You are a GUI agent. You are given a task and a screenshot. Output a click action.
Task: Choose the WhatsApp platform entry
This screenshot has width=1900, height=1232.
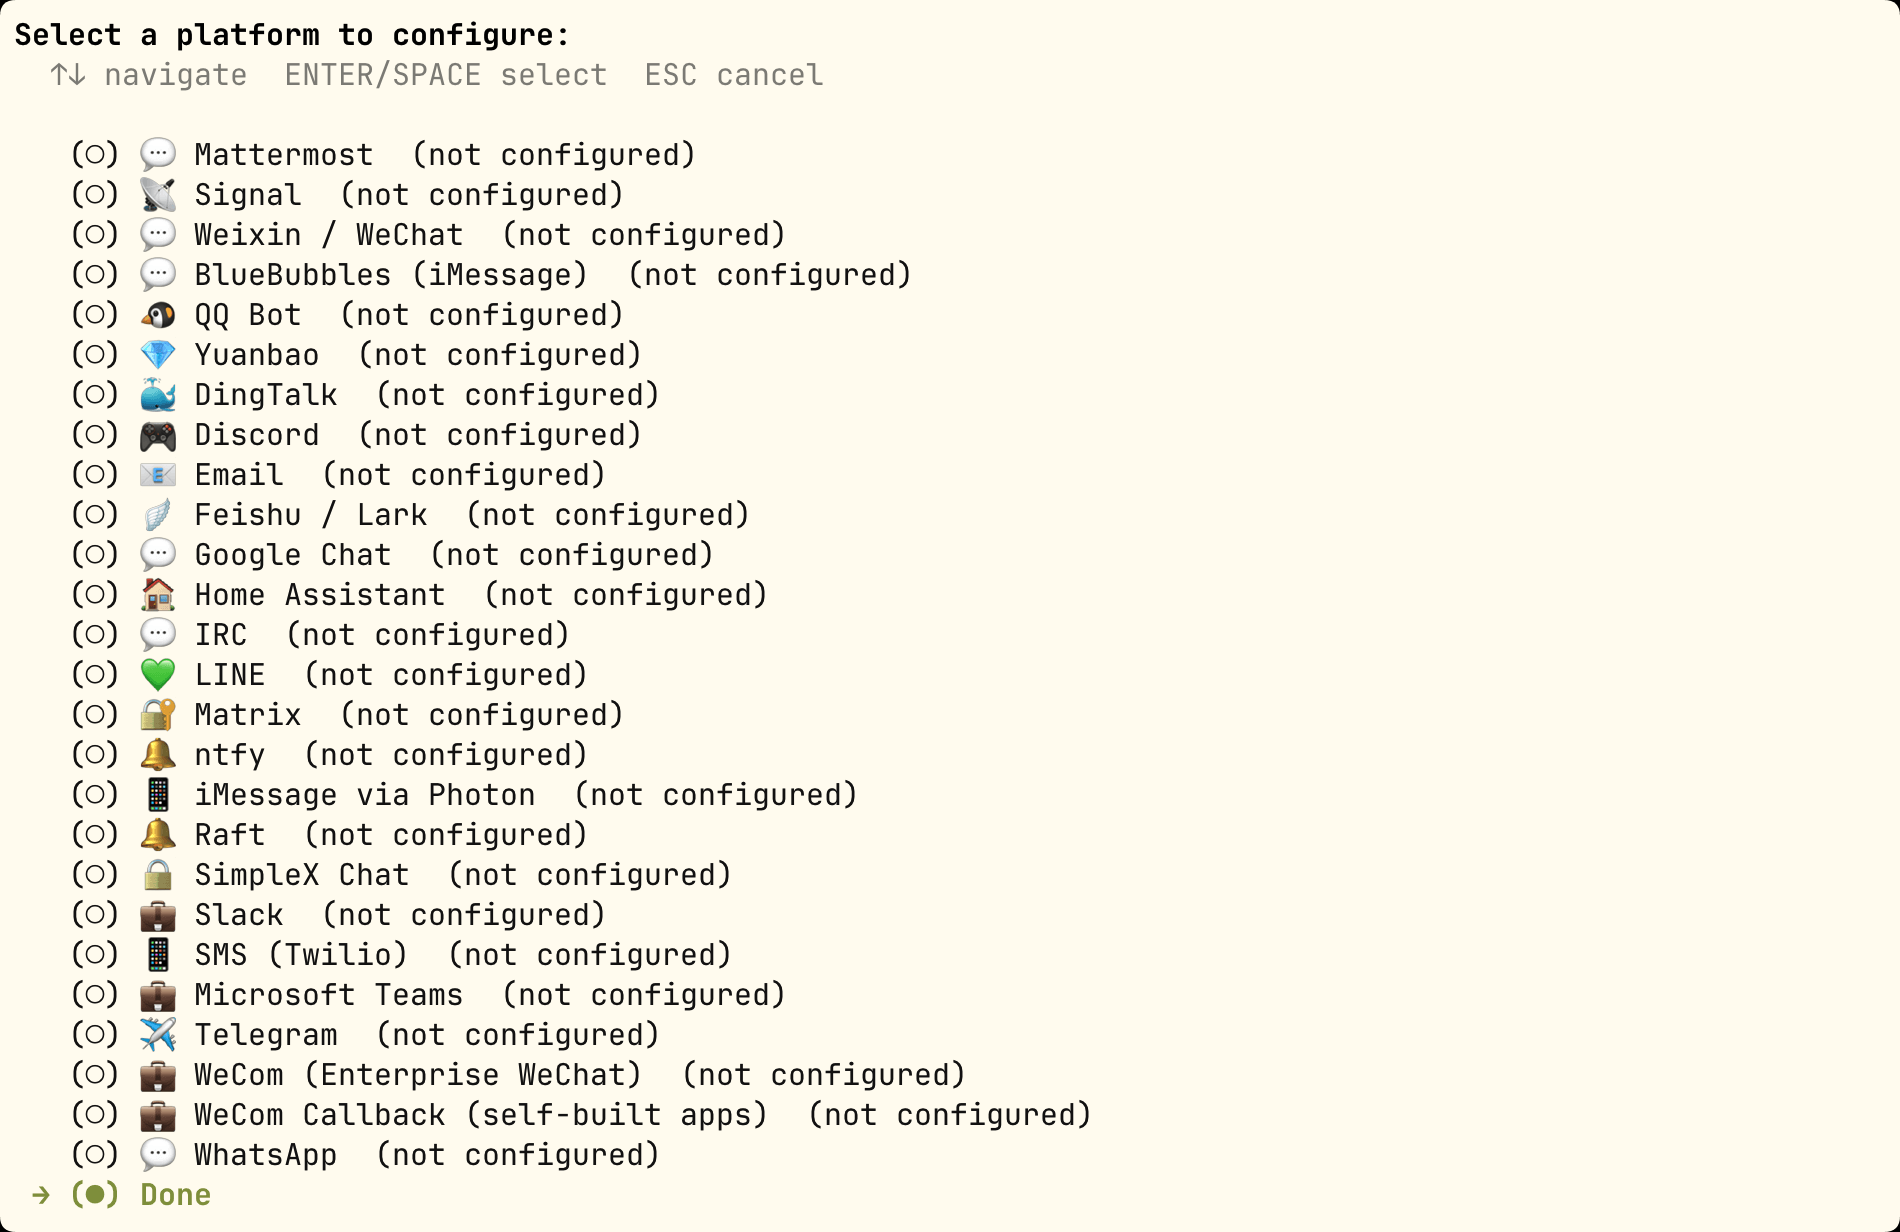pyautogui.click(x=365, y=1155)
